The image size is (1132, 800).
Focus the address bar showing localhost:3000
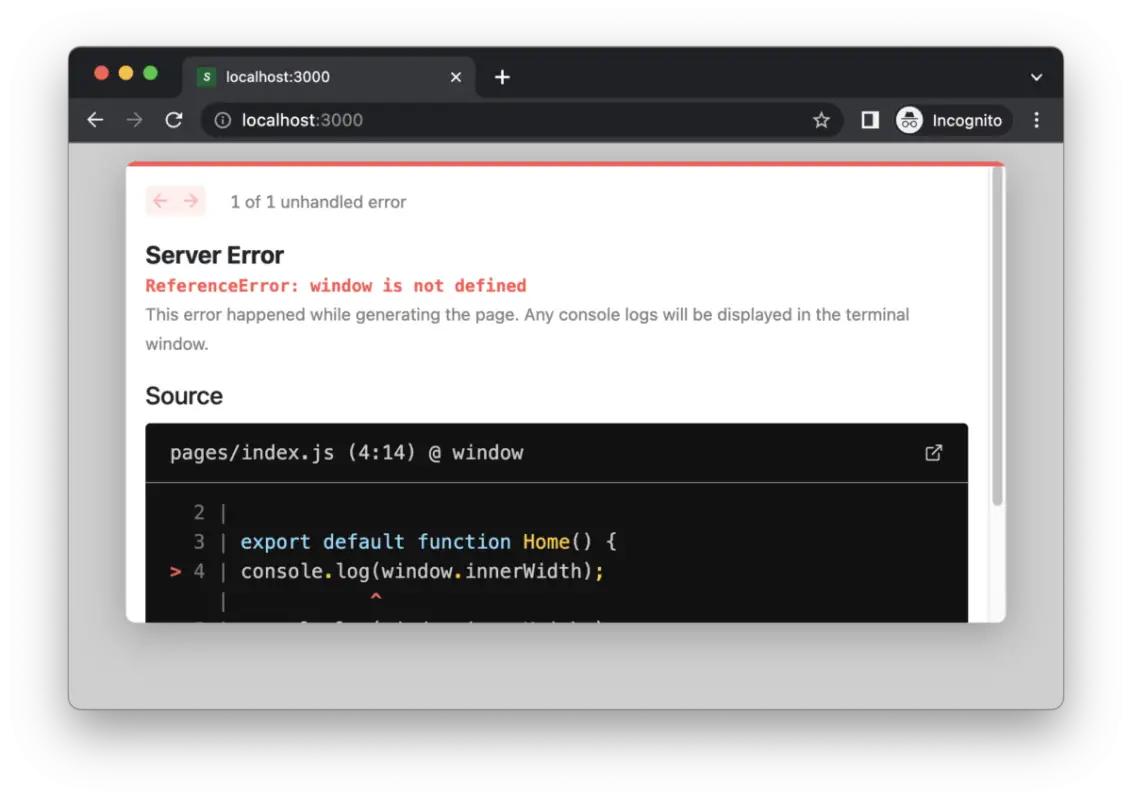(521, 120)
